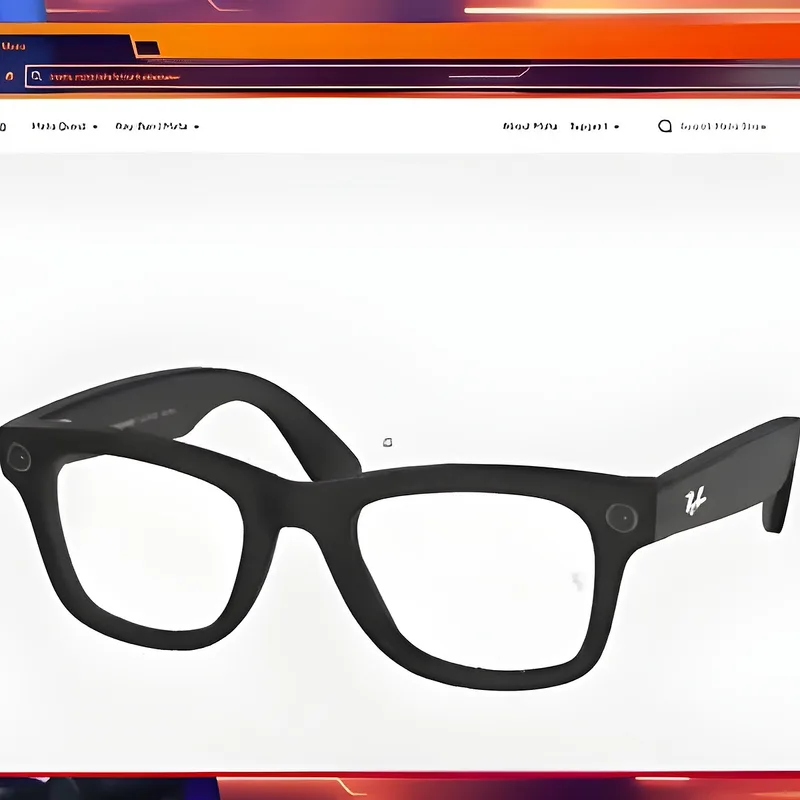The width and height of the screenshot is (800, 800).
Task: Click the icon left of the address bar
Action: click(9, 77)
